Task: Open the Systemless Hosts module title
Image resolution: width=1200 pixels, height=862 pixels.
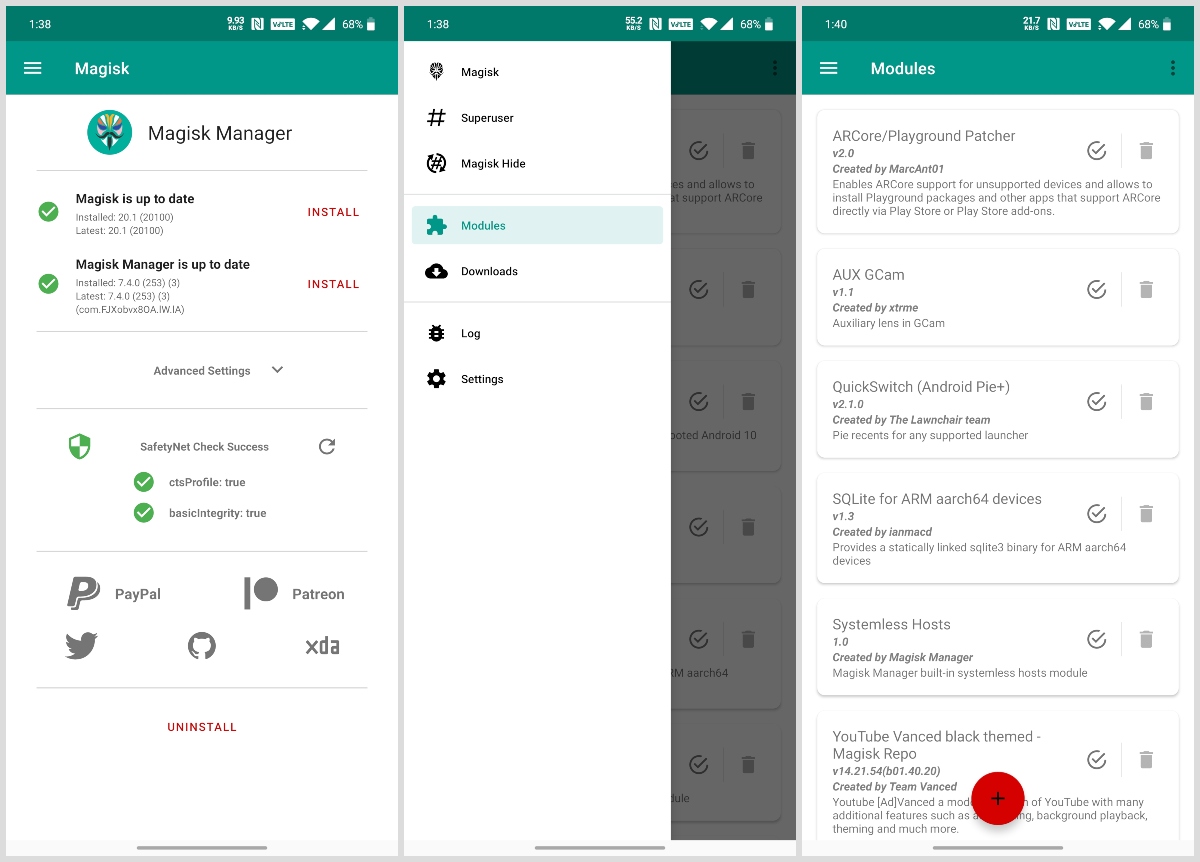Action: 891,624
